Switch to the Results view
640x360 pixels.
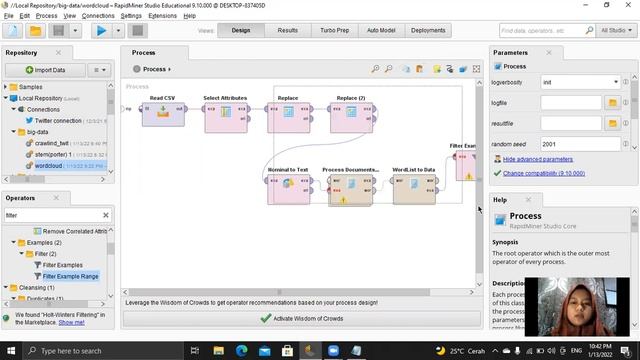(288, 31)
